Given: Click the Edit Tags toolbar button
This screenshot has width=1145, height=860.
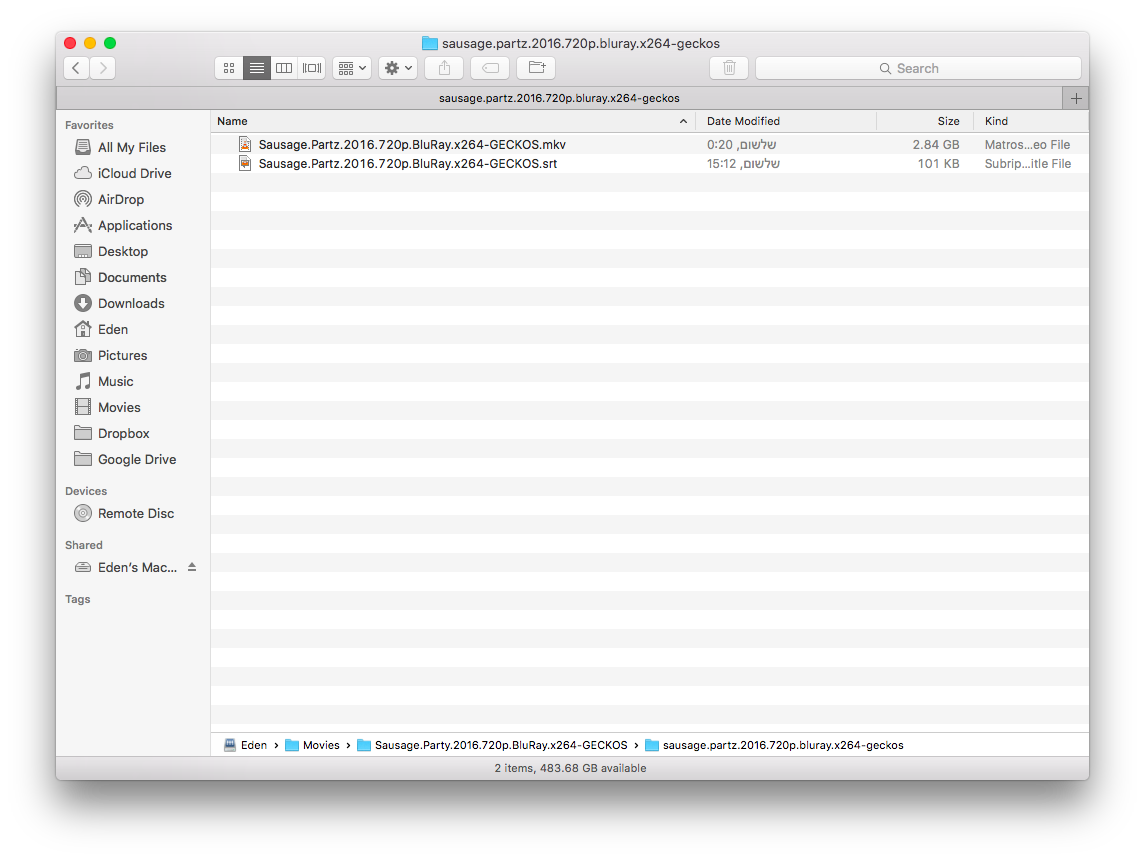Looking at the screenshot, I should [490, 68].
